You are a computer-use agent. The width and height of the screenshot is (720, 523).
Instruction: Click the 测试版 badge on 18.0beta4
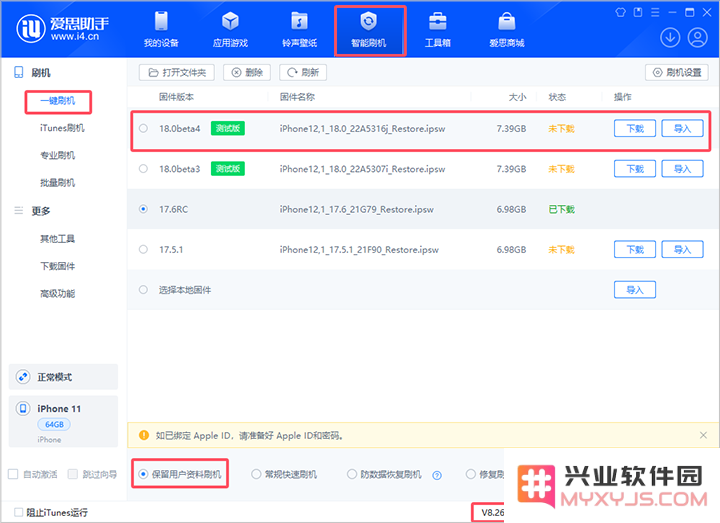[x=228, y=129]
